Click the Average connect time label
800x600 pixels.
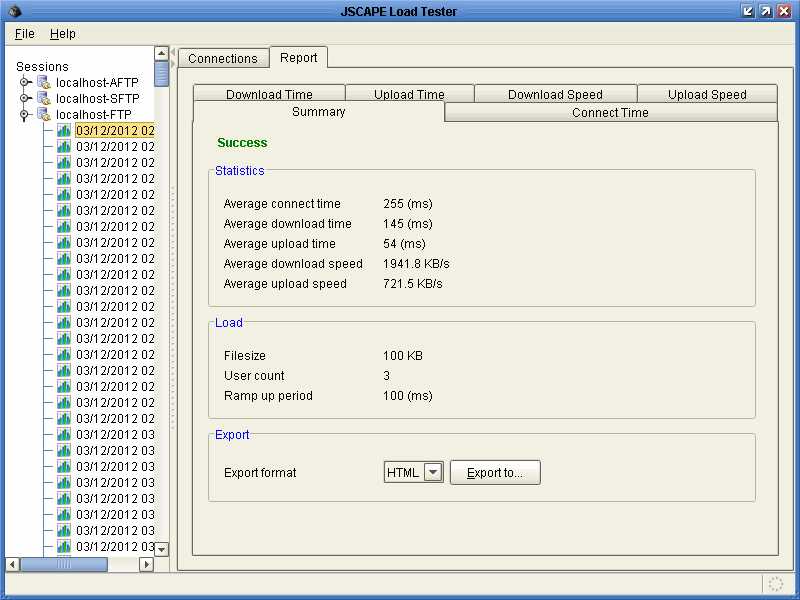282,204
